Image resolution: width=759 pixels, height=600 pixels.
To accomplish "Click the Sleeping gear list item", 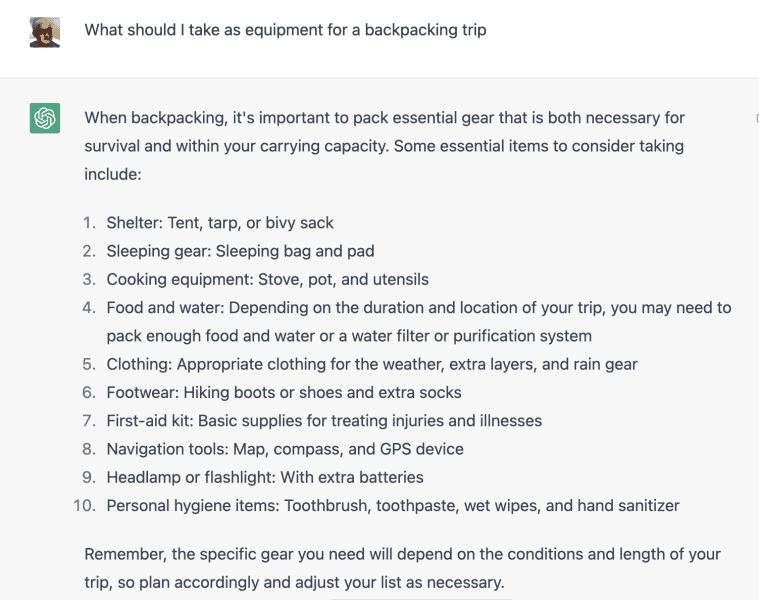I will click(240, 251).
